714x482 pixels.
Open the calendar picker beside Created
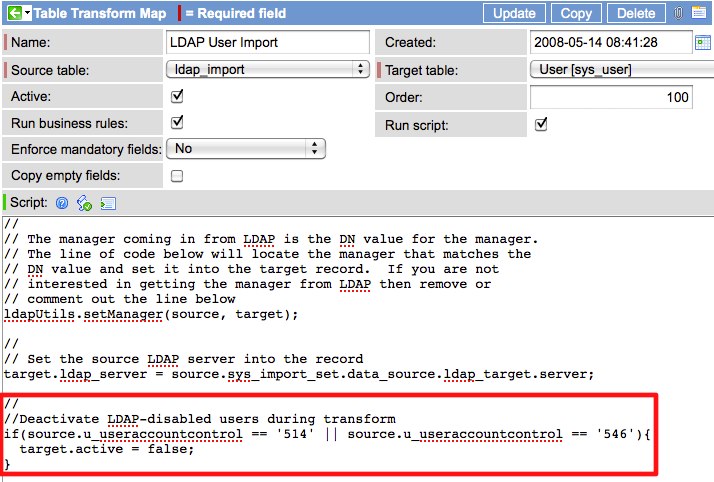703,43
